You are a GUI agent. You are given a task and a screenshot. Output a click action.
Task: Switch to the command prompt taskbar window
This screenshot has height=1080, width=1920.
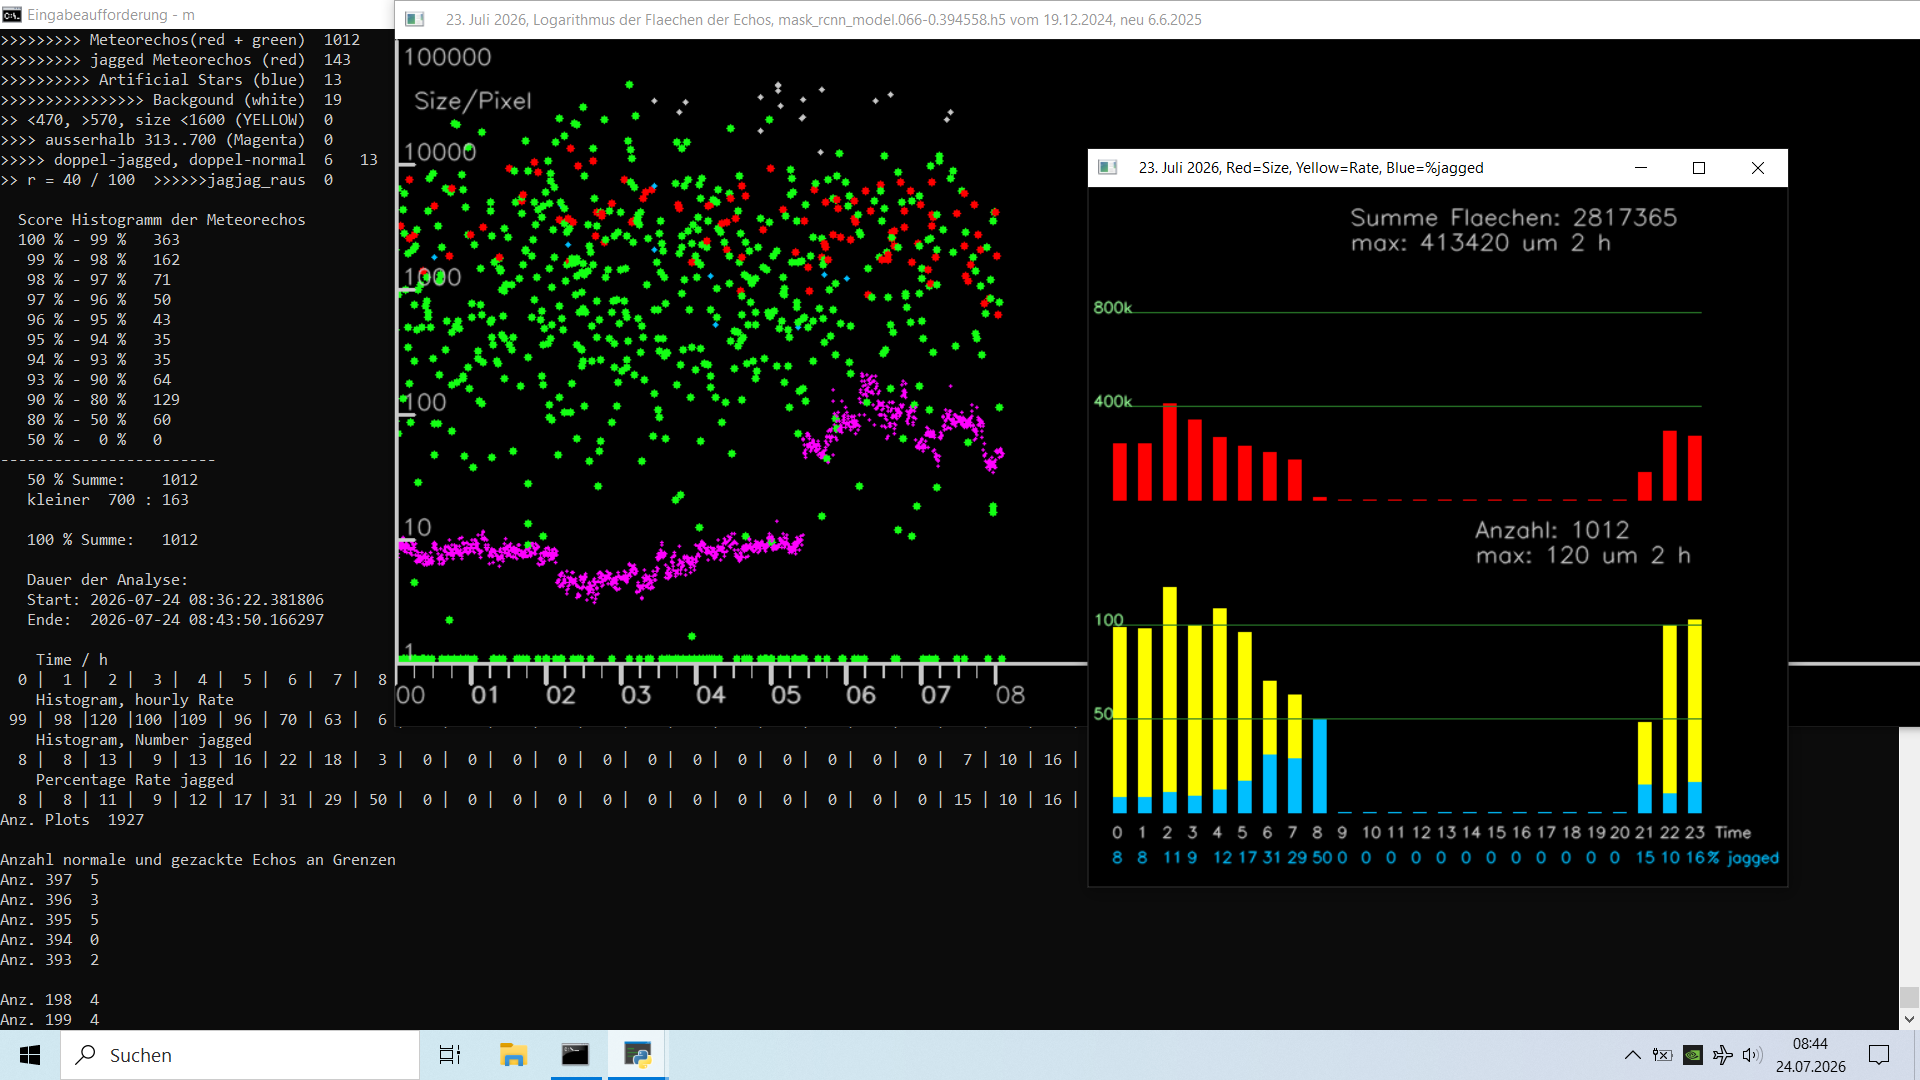click(x=576, y=1055)
